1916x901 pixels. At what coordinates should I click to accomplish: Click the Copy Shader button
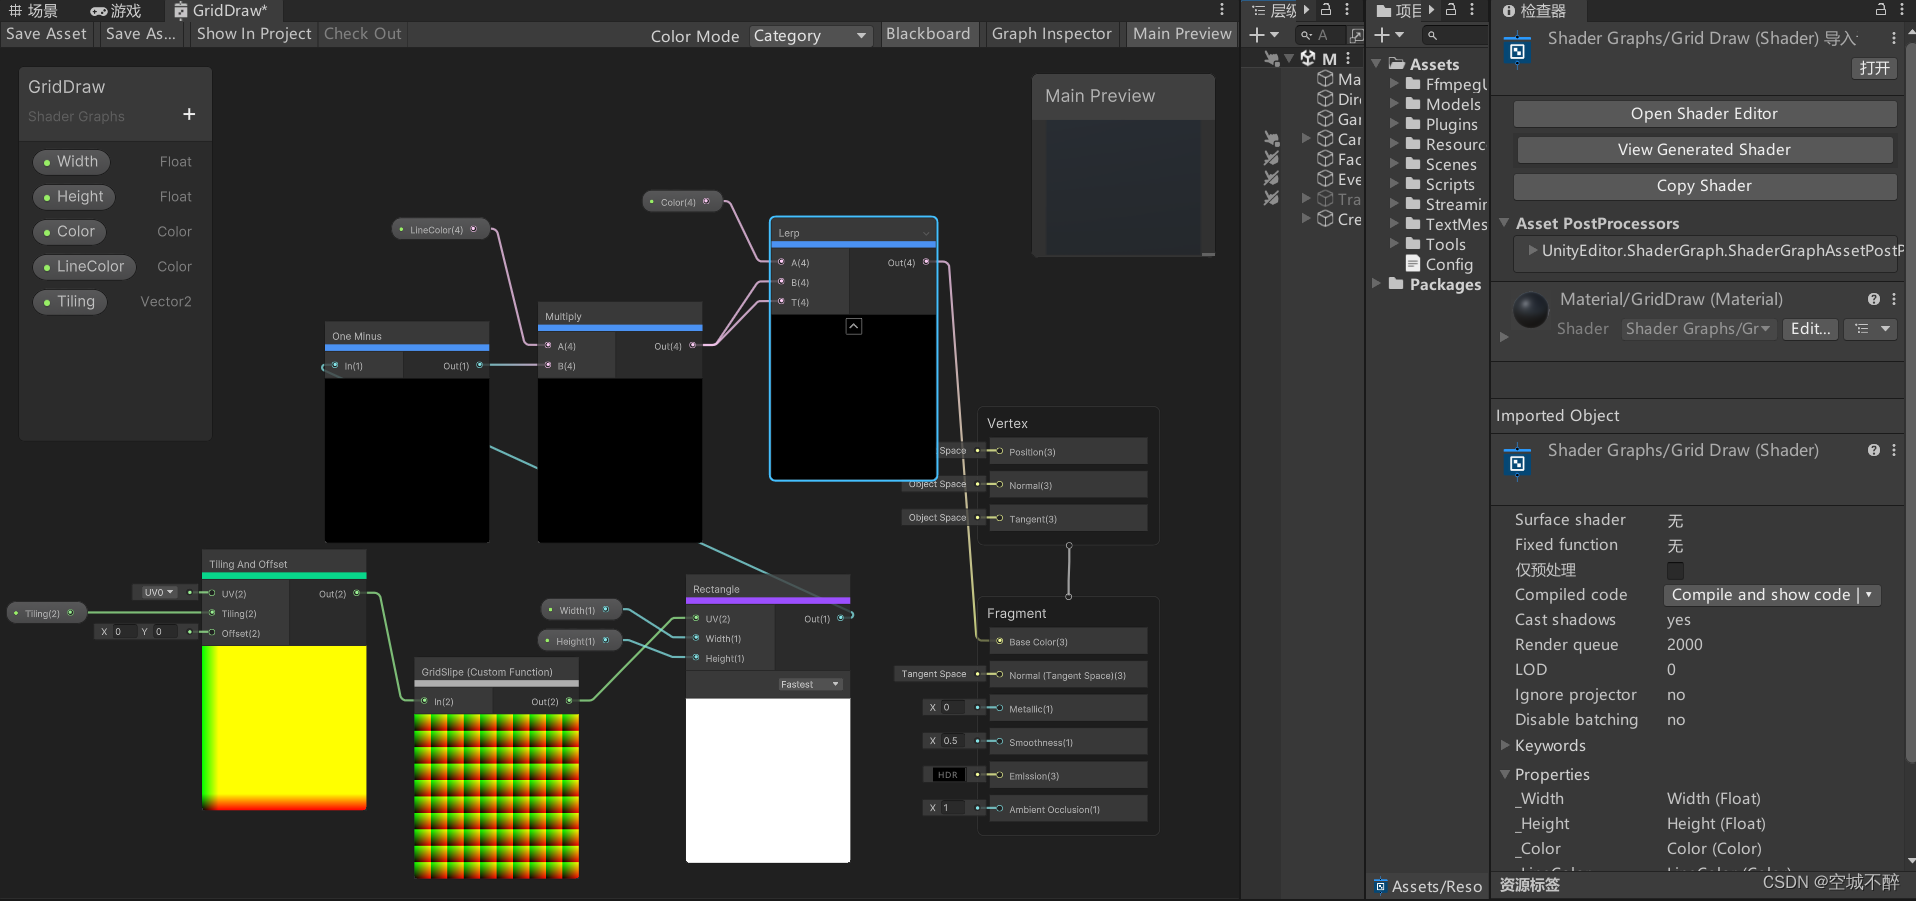pos(1704,186)
